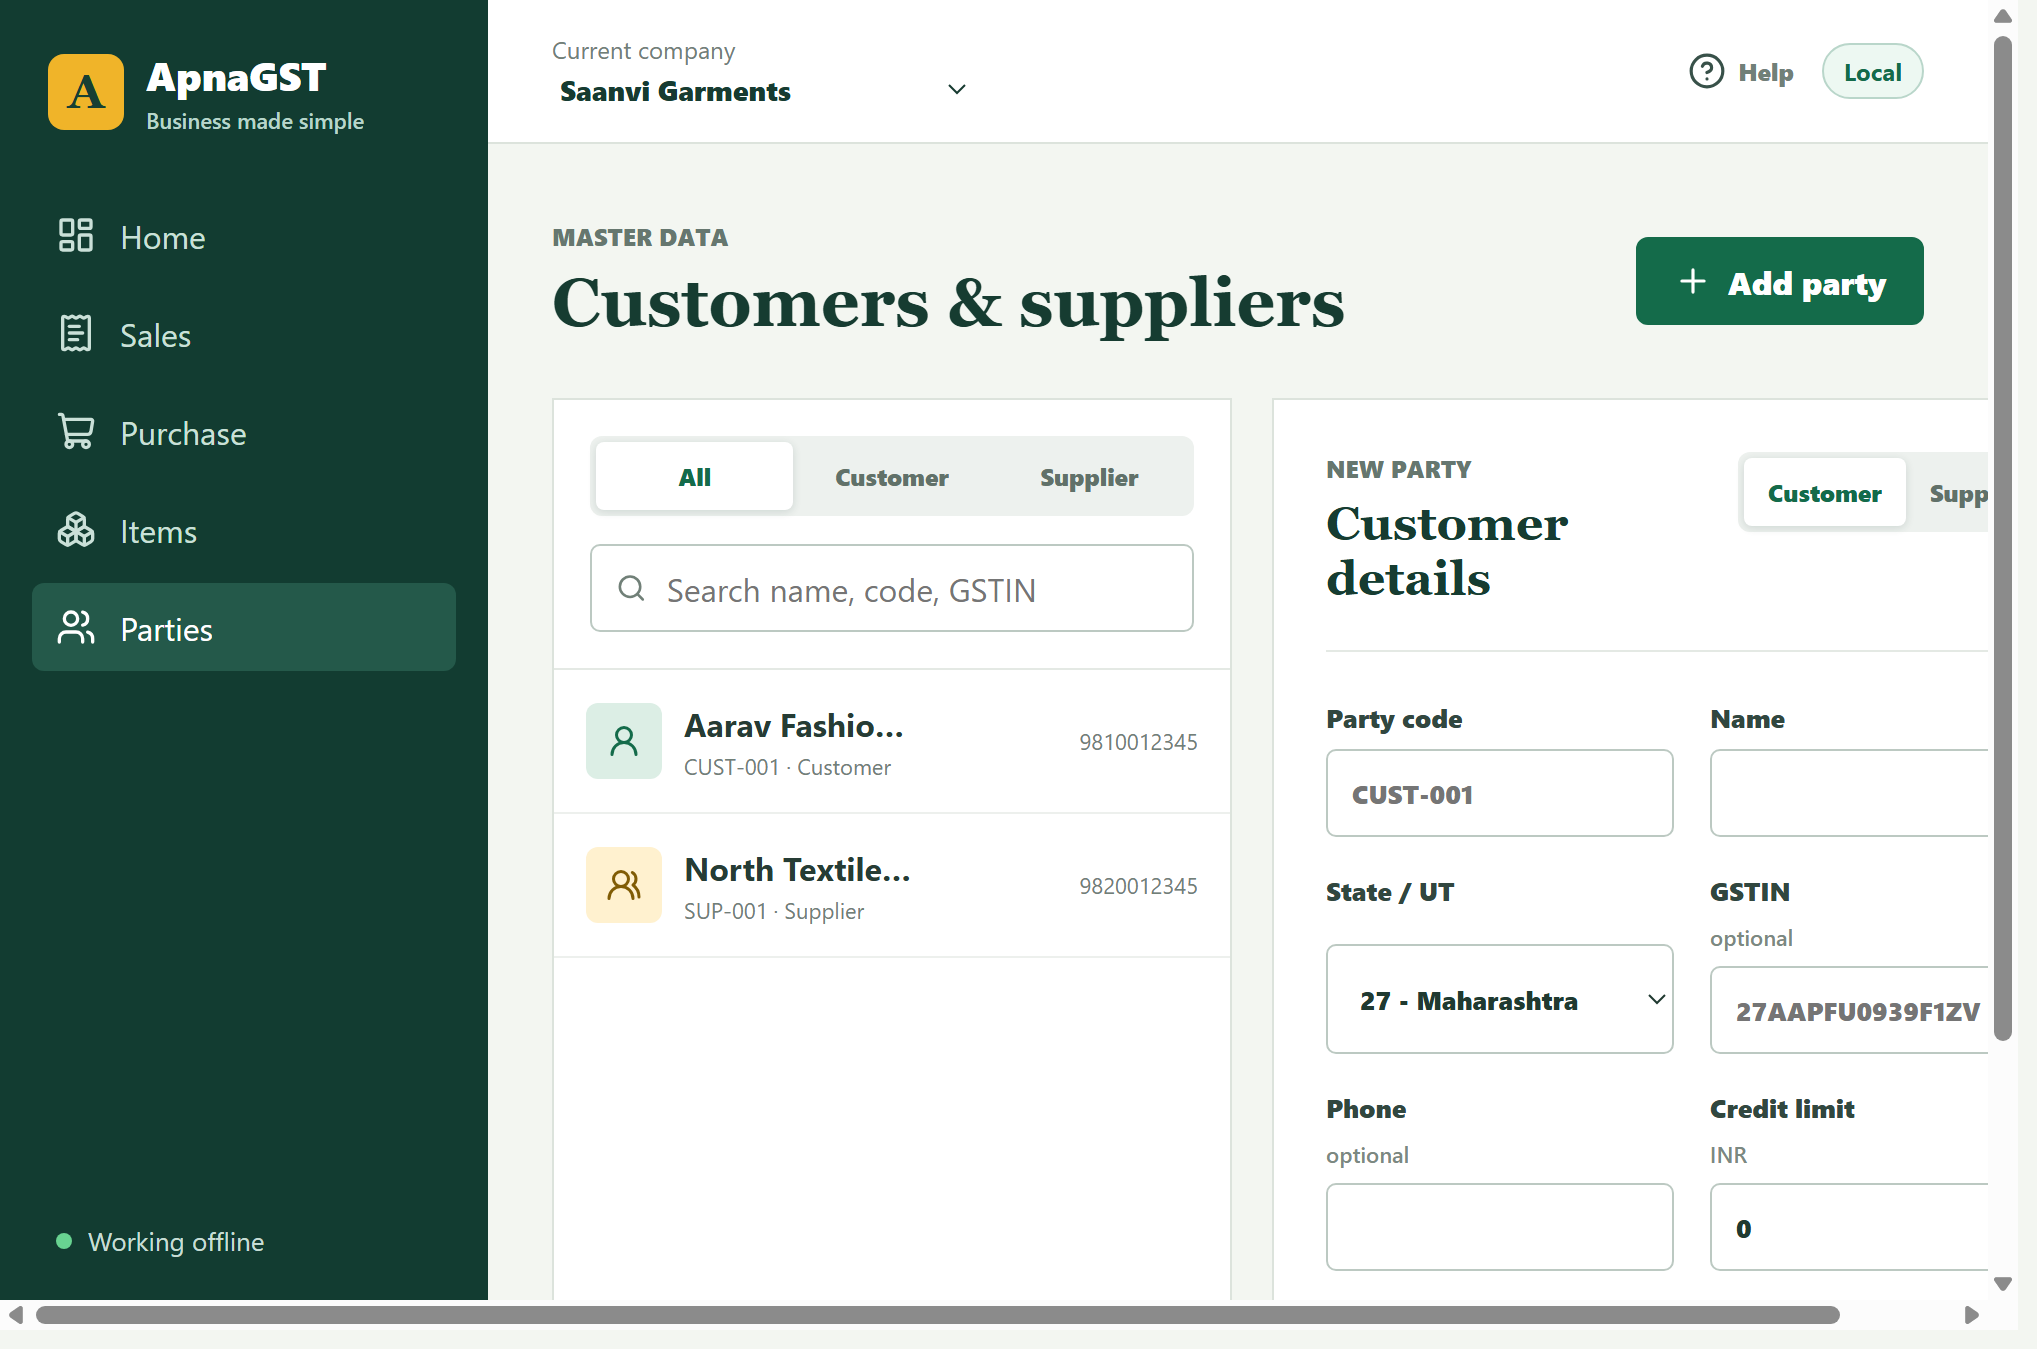Focus the Search name, code, GSTIN field

coord(892,588)
